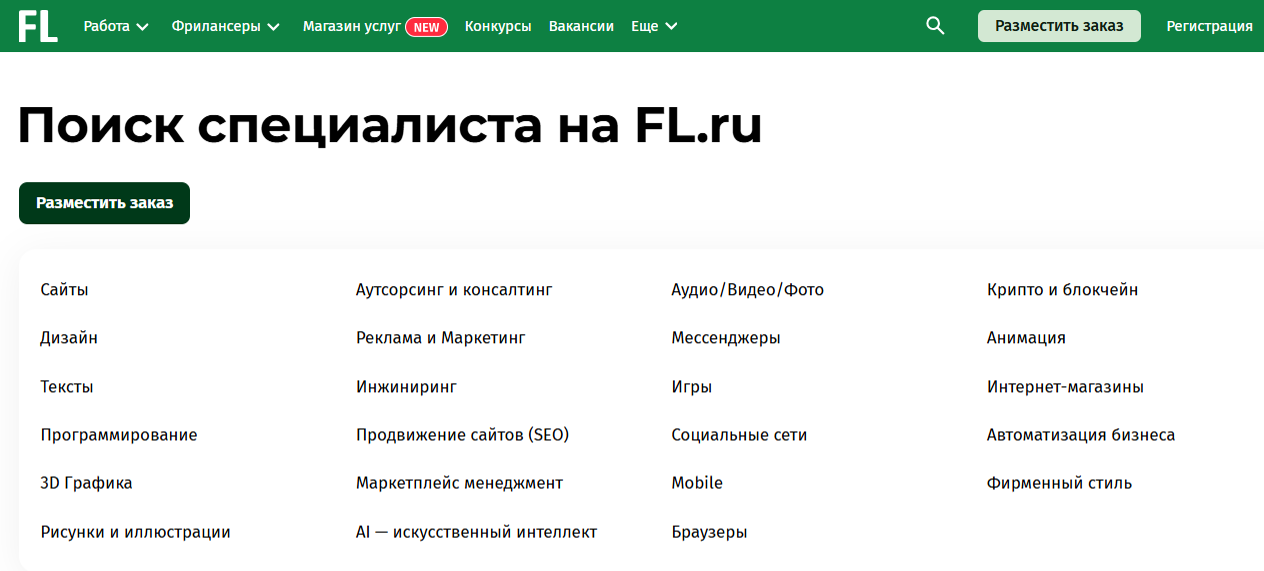Choose the Инжиниринг category
Screen dimensions: 1264x571
[406, 387]
